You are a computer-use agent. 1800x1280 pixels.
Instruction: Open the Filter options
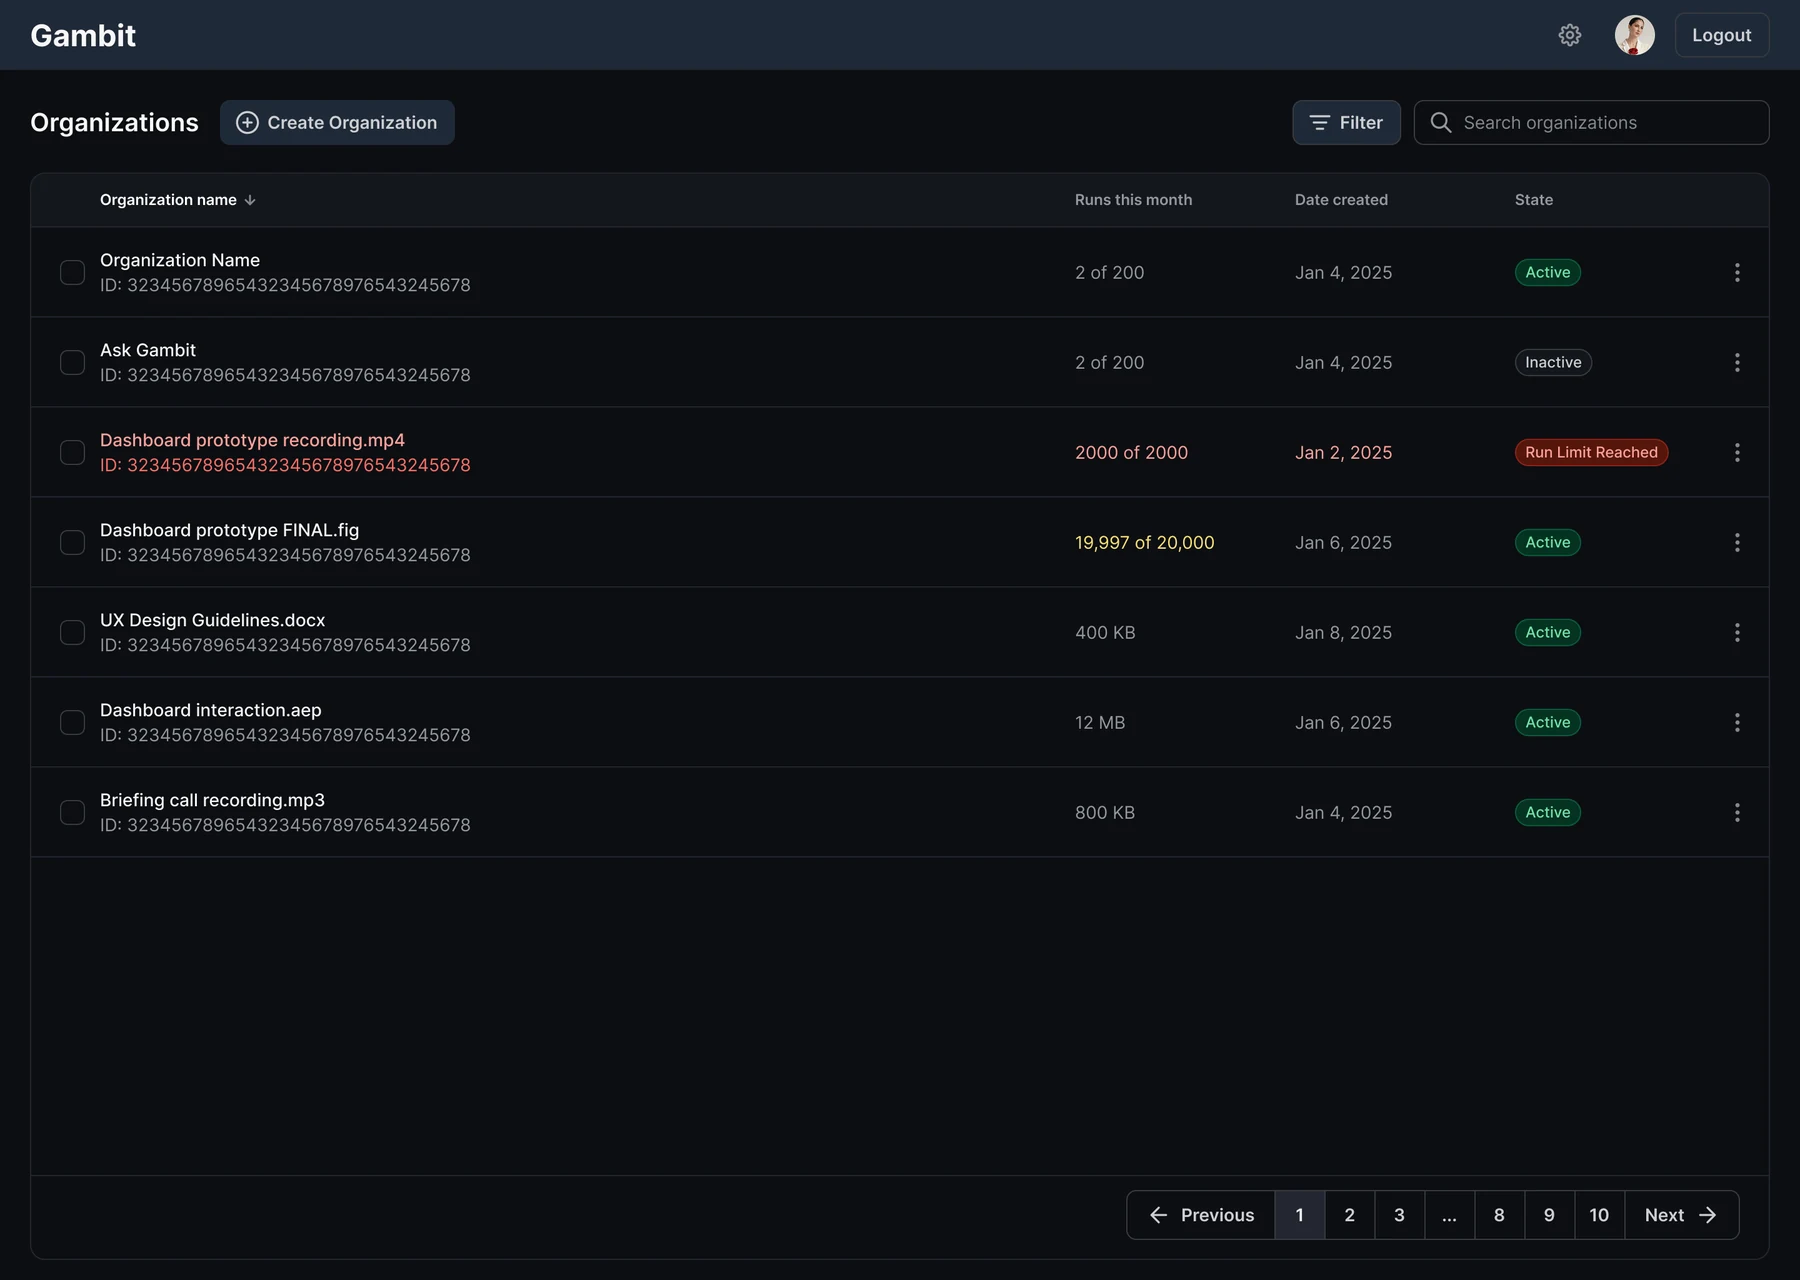pos(1346,122)
